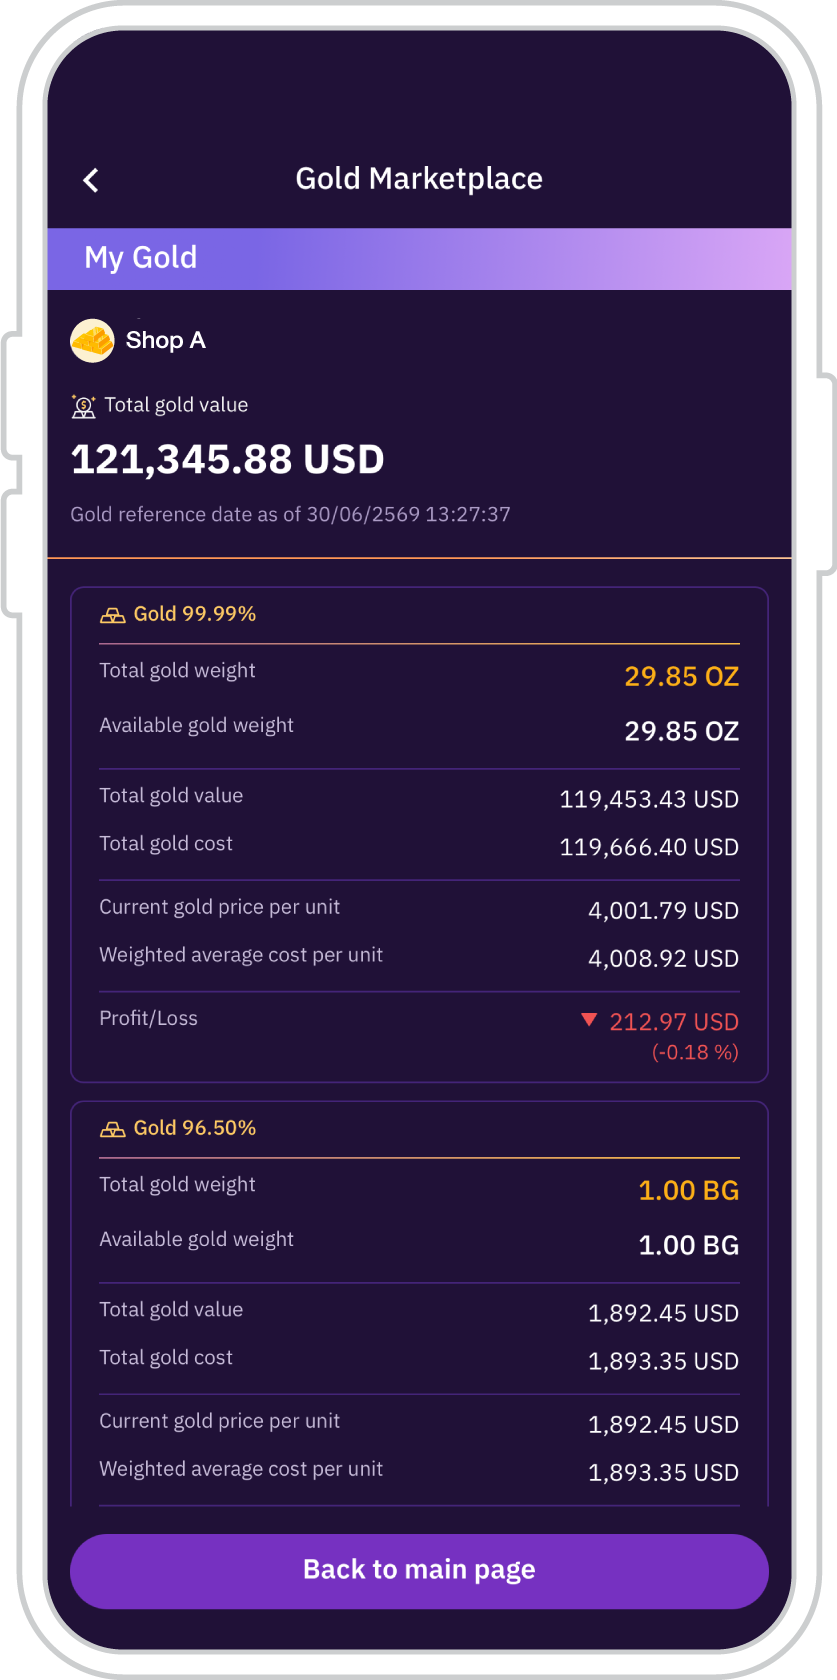Tap the 1.00 BG total gold weight

point(689,1191)
